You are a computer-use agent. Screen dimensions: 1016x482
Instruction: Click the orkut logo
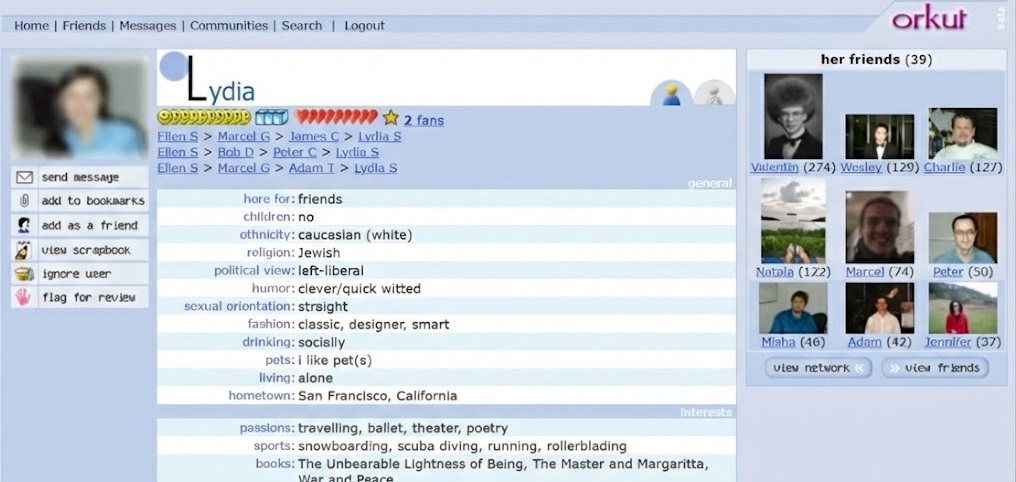pyautogui.click(x=929, y=19)
